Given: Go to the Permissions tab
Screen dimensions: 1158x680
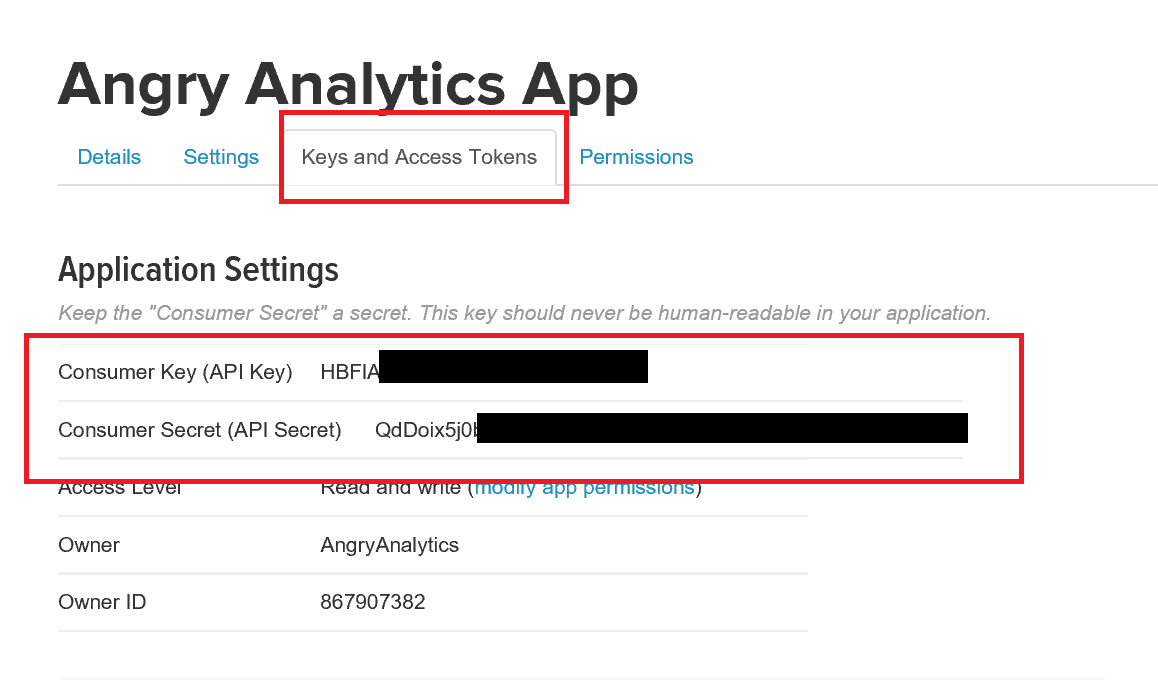Looking at the screenshot, I should [636, 157].
